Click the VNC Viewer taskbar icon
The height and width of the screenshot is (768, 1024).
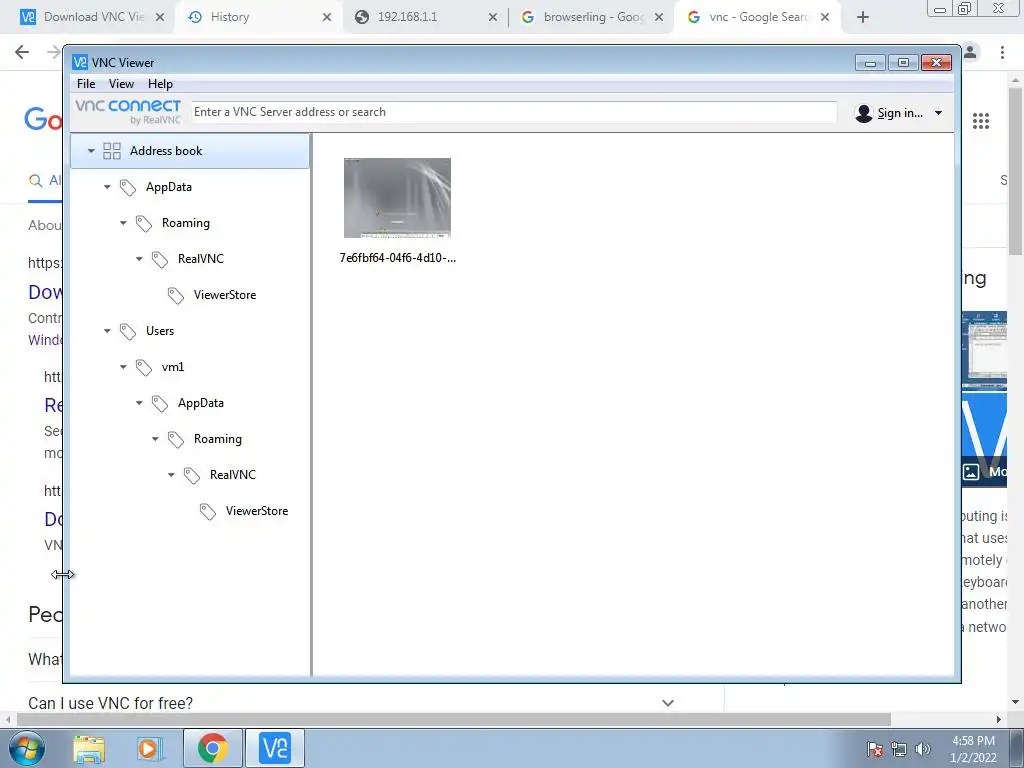(274, 748)
